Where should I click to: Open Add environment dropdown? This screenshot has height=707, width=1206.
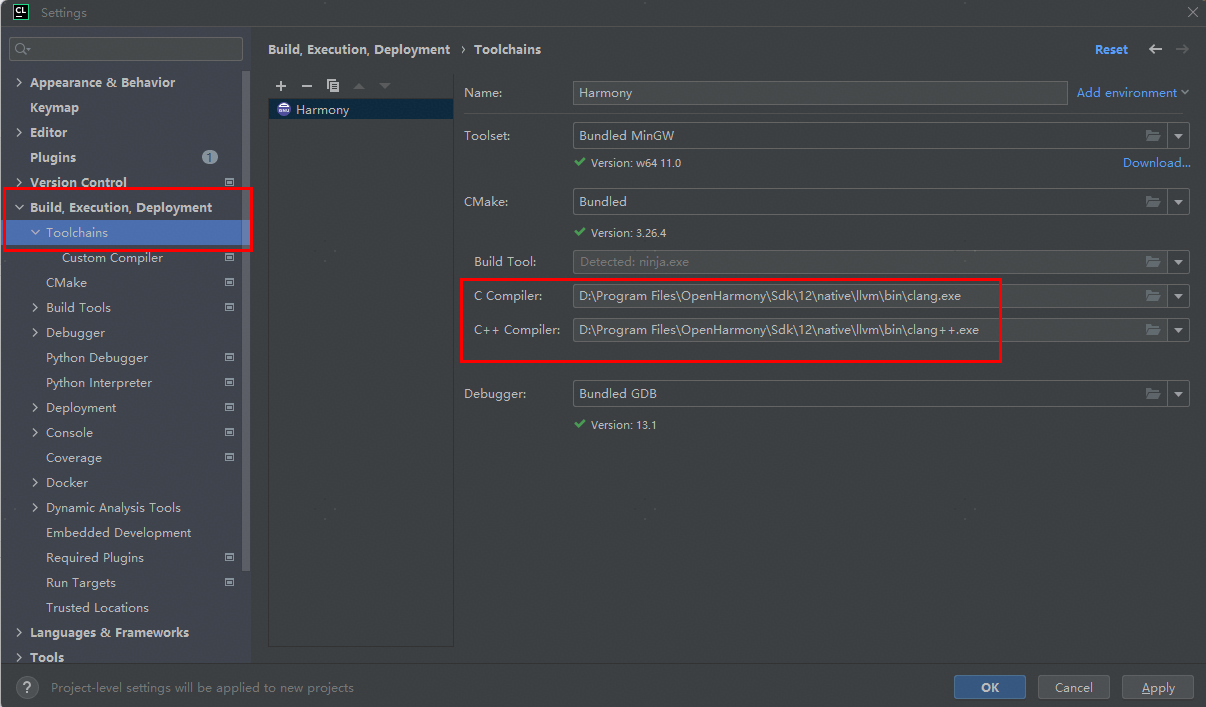(x=1132, y=93)
